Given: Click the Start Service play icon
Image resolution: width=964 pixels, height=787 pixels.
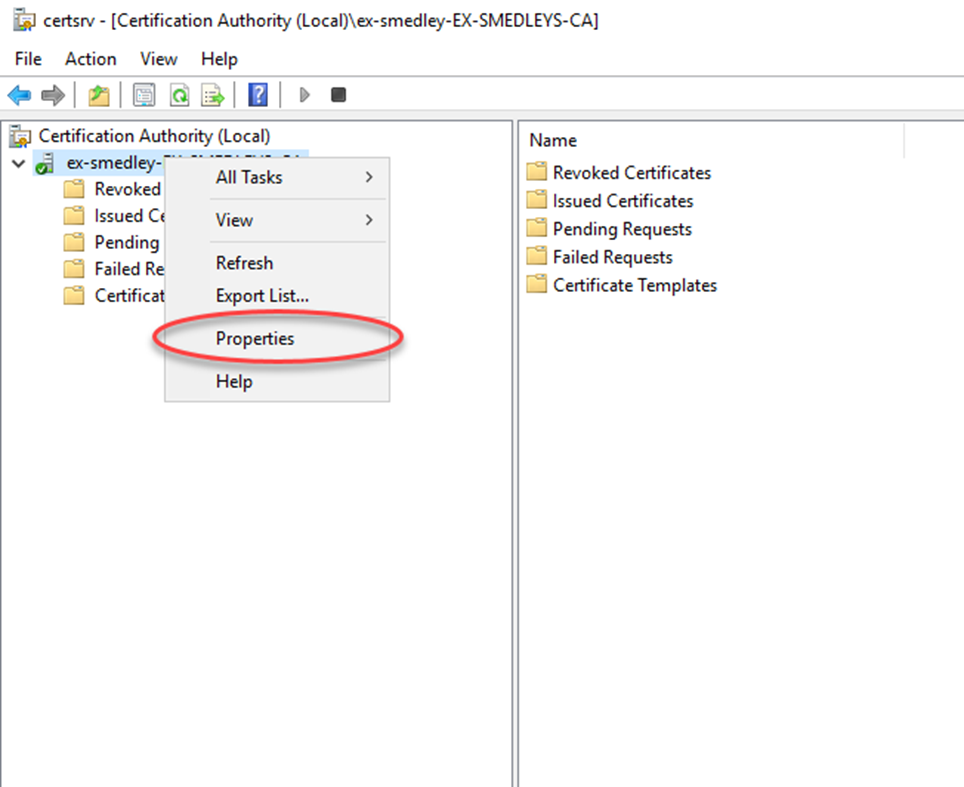Looking at the screenshot, I should point(305,95).
